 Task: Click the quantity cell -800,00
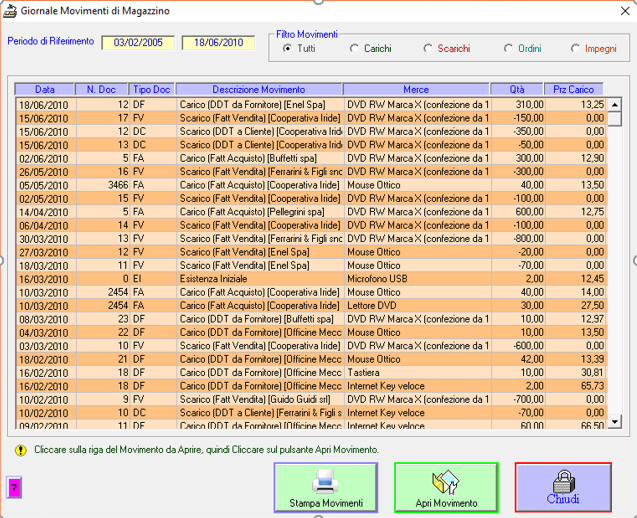pos(518,239)
